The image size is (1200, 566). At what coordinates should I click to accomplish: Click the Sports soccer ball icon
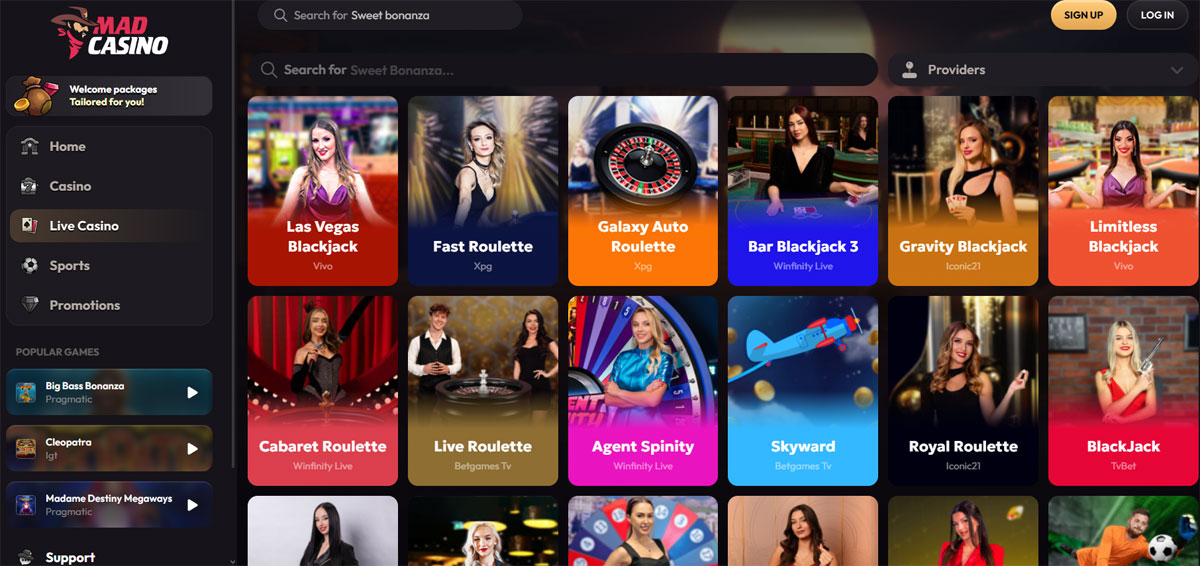tap(29, 266)
